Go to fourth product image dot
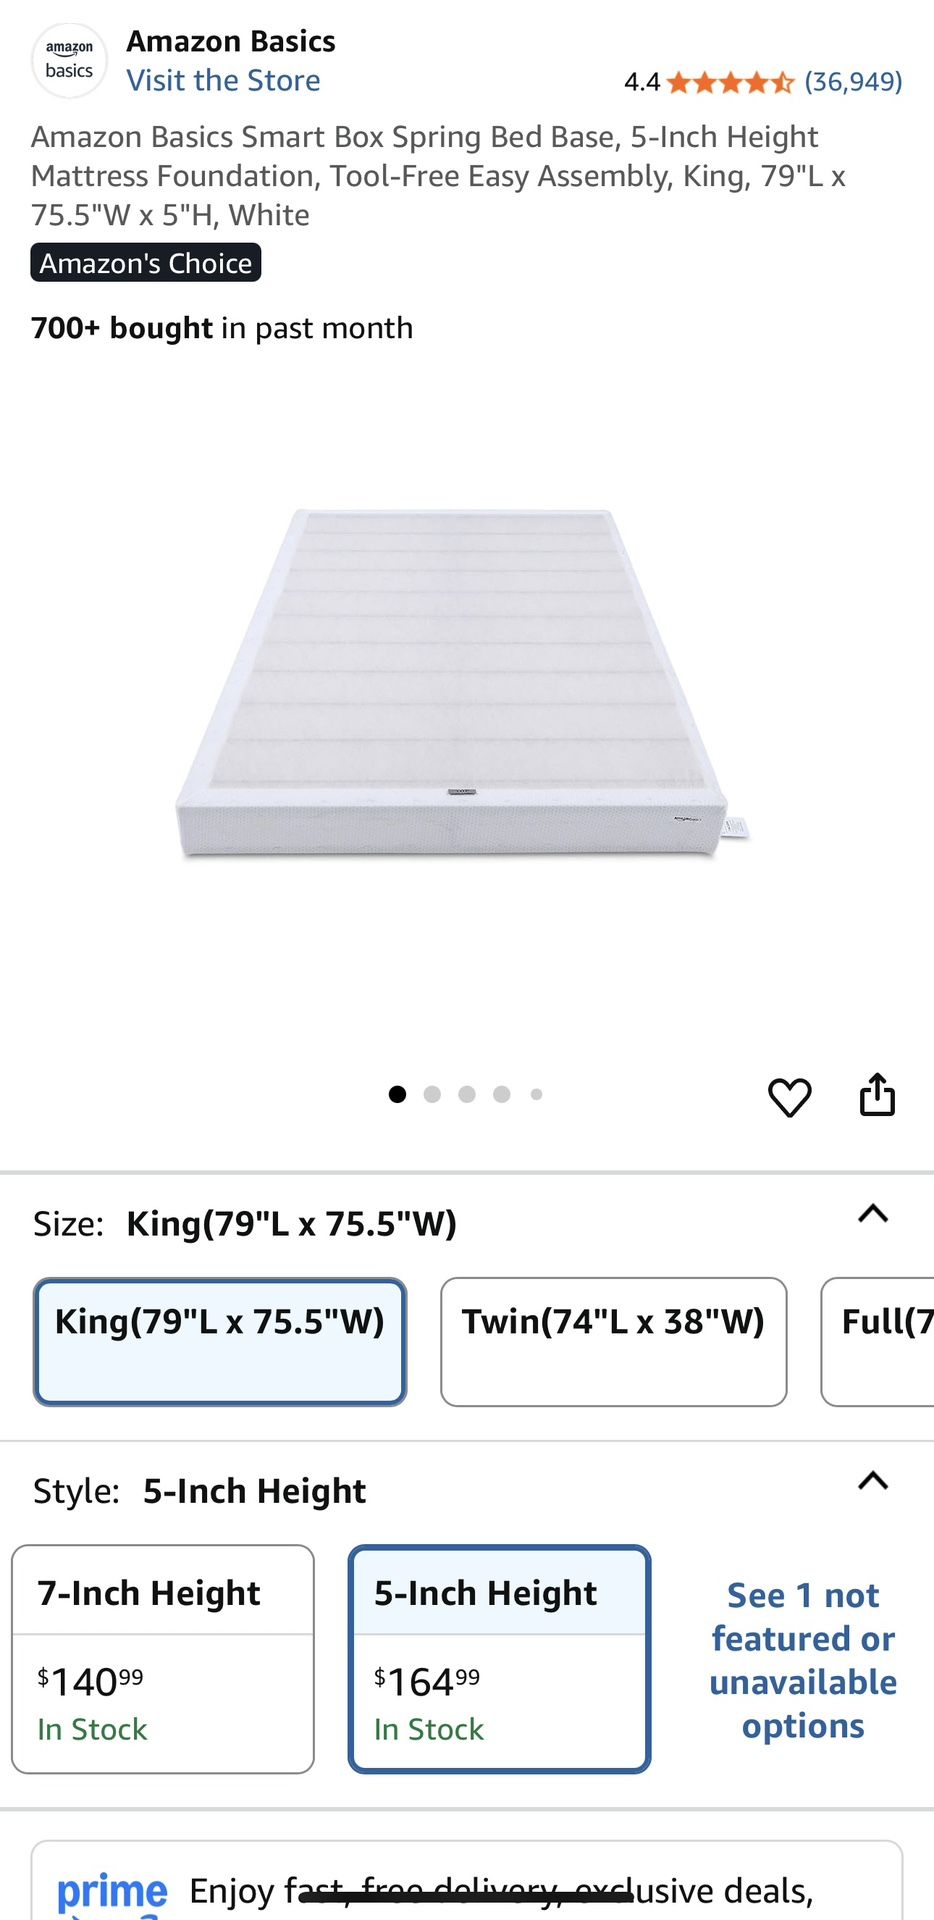Screen dimensions: 934x1920 502,1094
